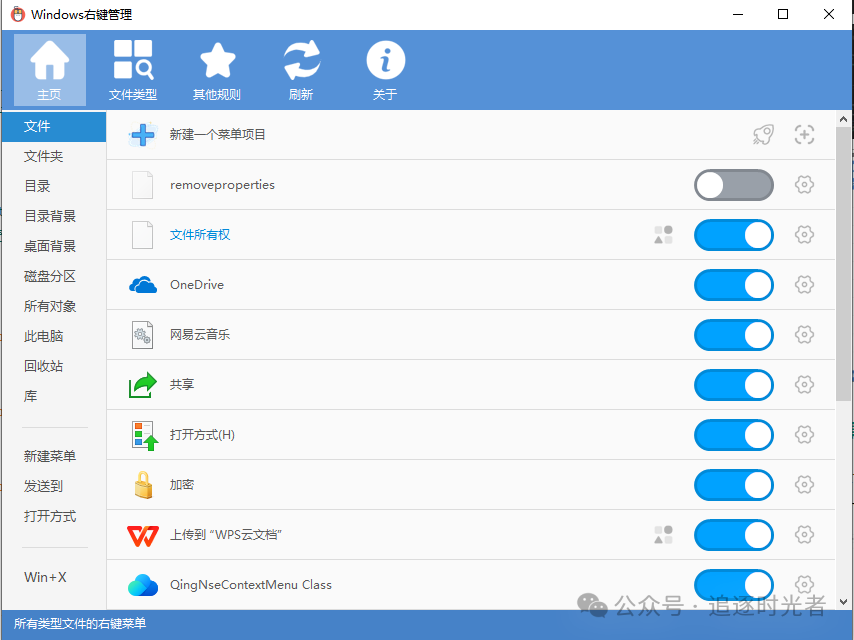
Task: Click the vertical scrollbar thumb
Action: coord(843,264)
